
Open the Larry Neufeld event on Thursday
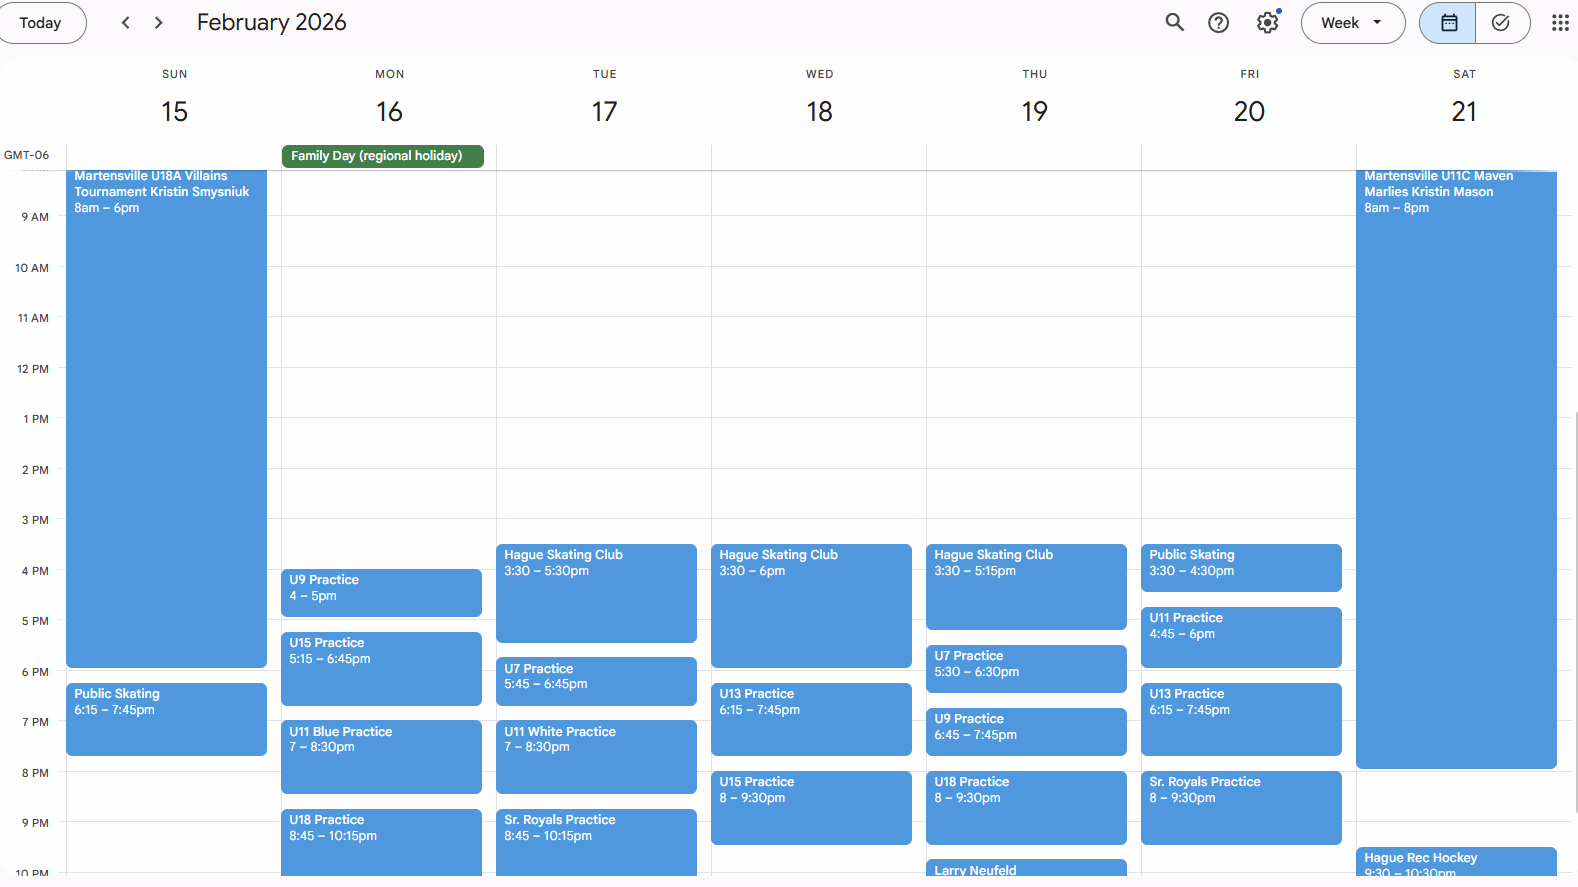[1026, 868]
